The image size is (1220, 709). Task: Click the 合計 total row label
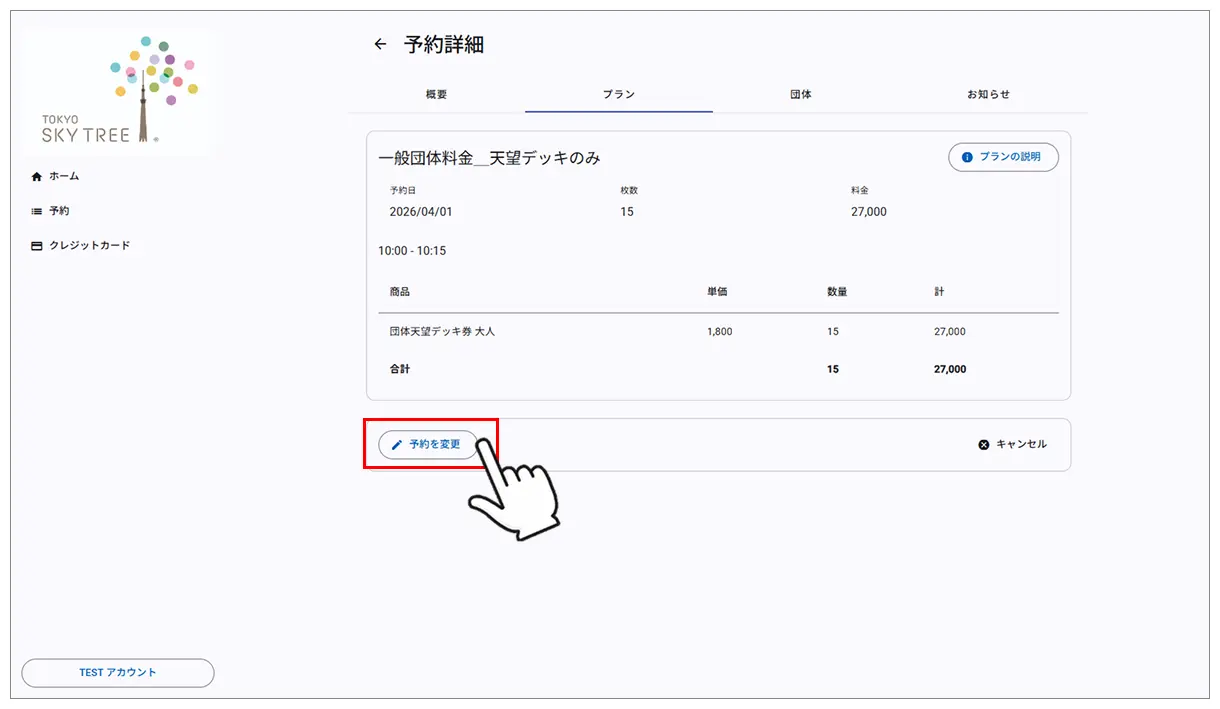pos(400,369)
